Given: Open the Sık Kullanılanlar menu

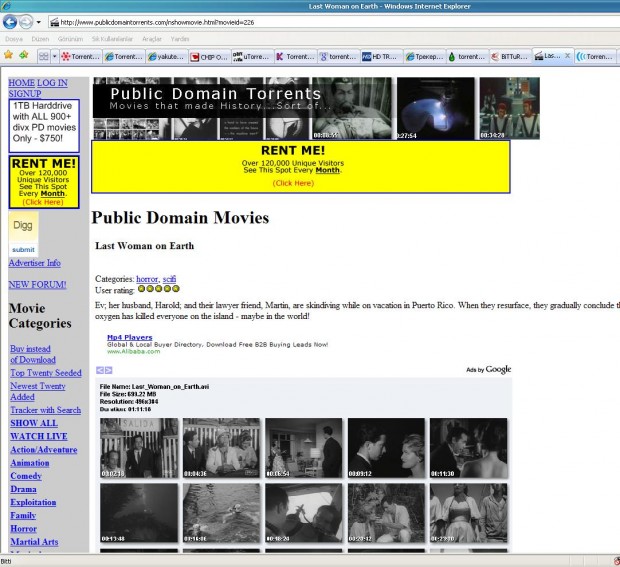Looking at the screenshot, I should point(112,39).
